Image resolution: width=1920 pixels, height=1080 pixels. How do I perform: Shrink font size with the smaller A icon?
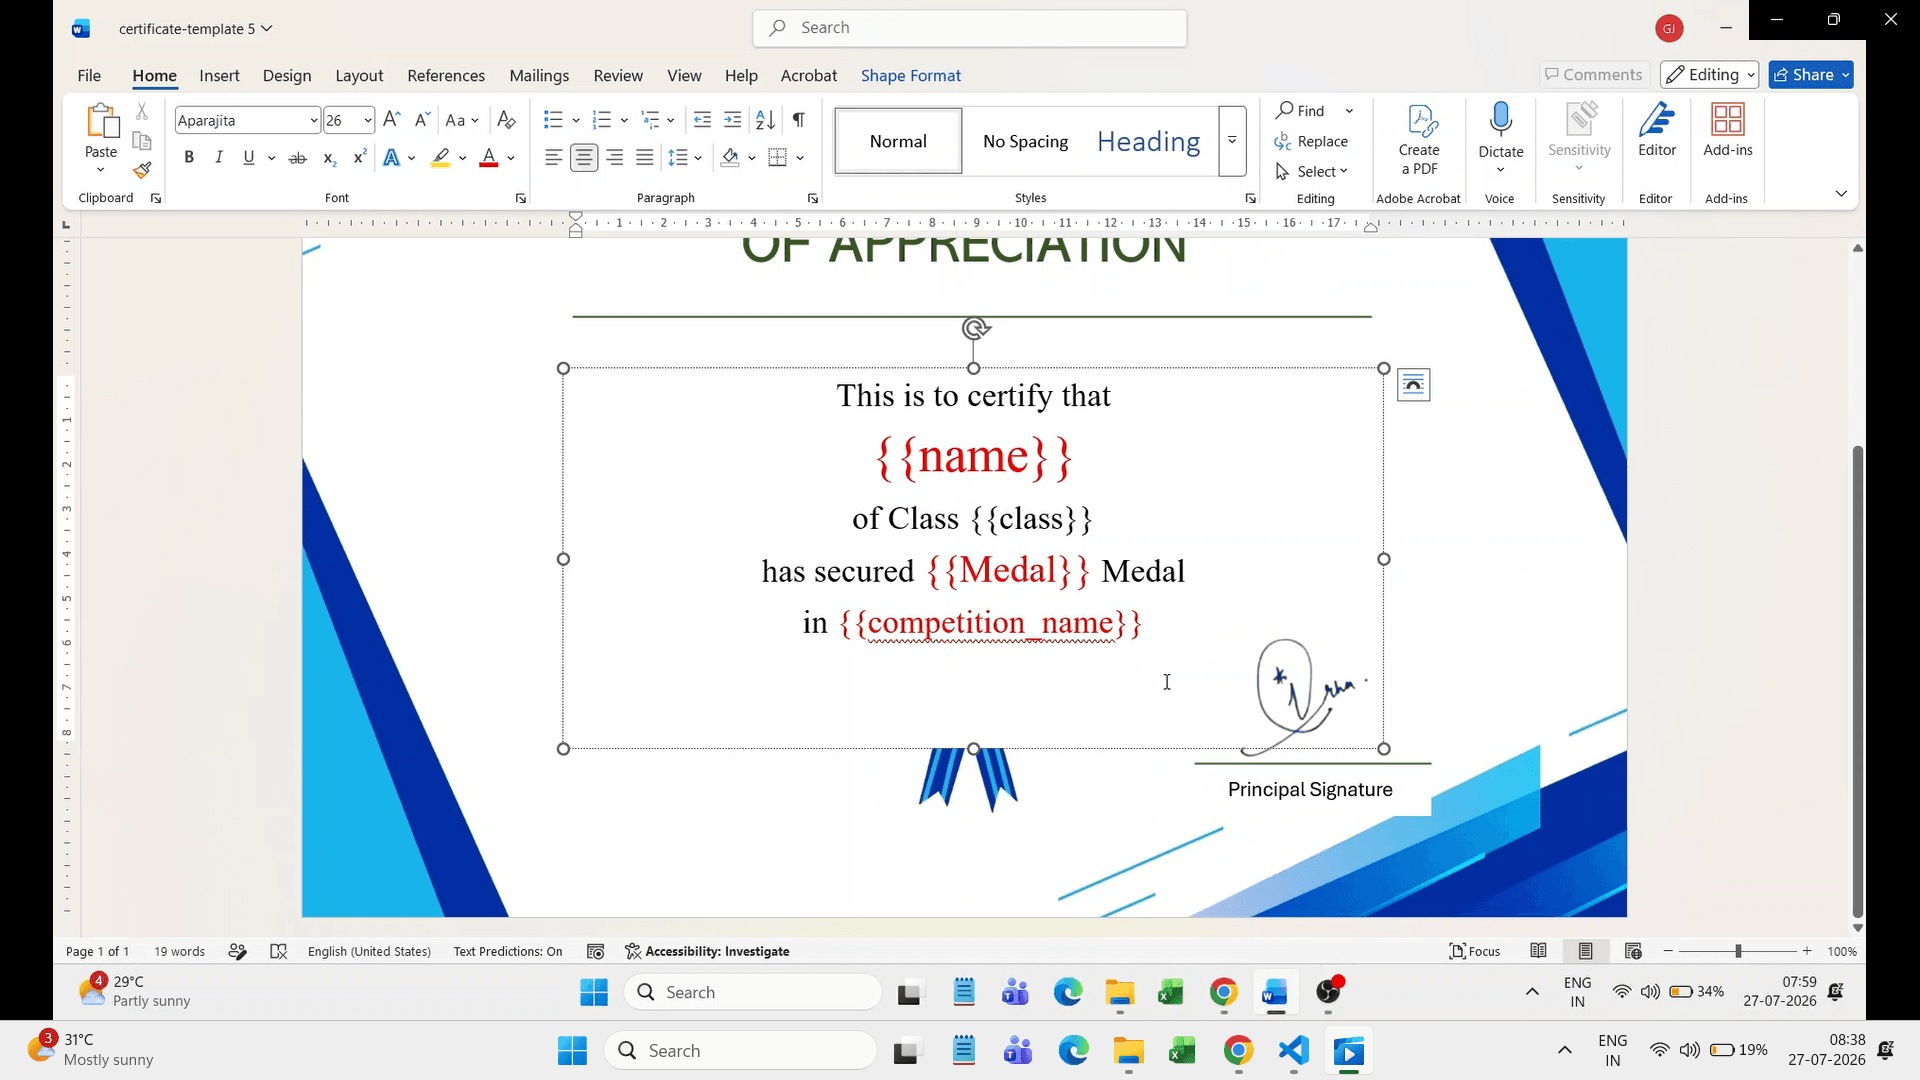[422, 120]
